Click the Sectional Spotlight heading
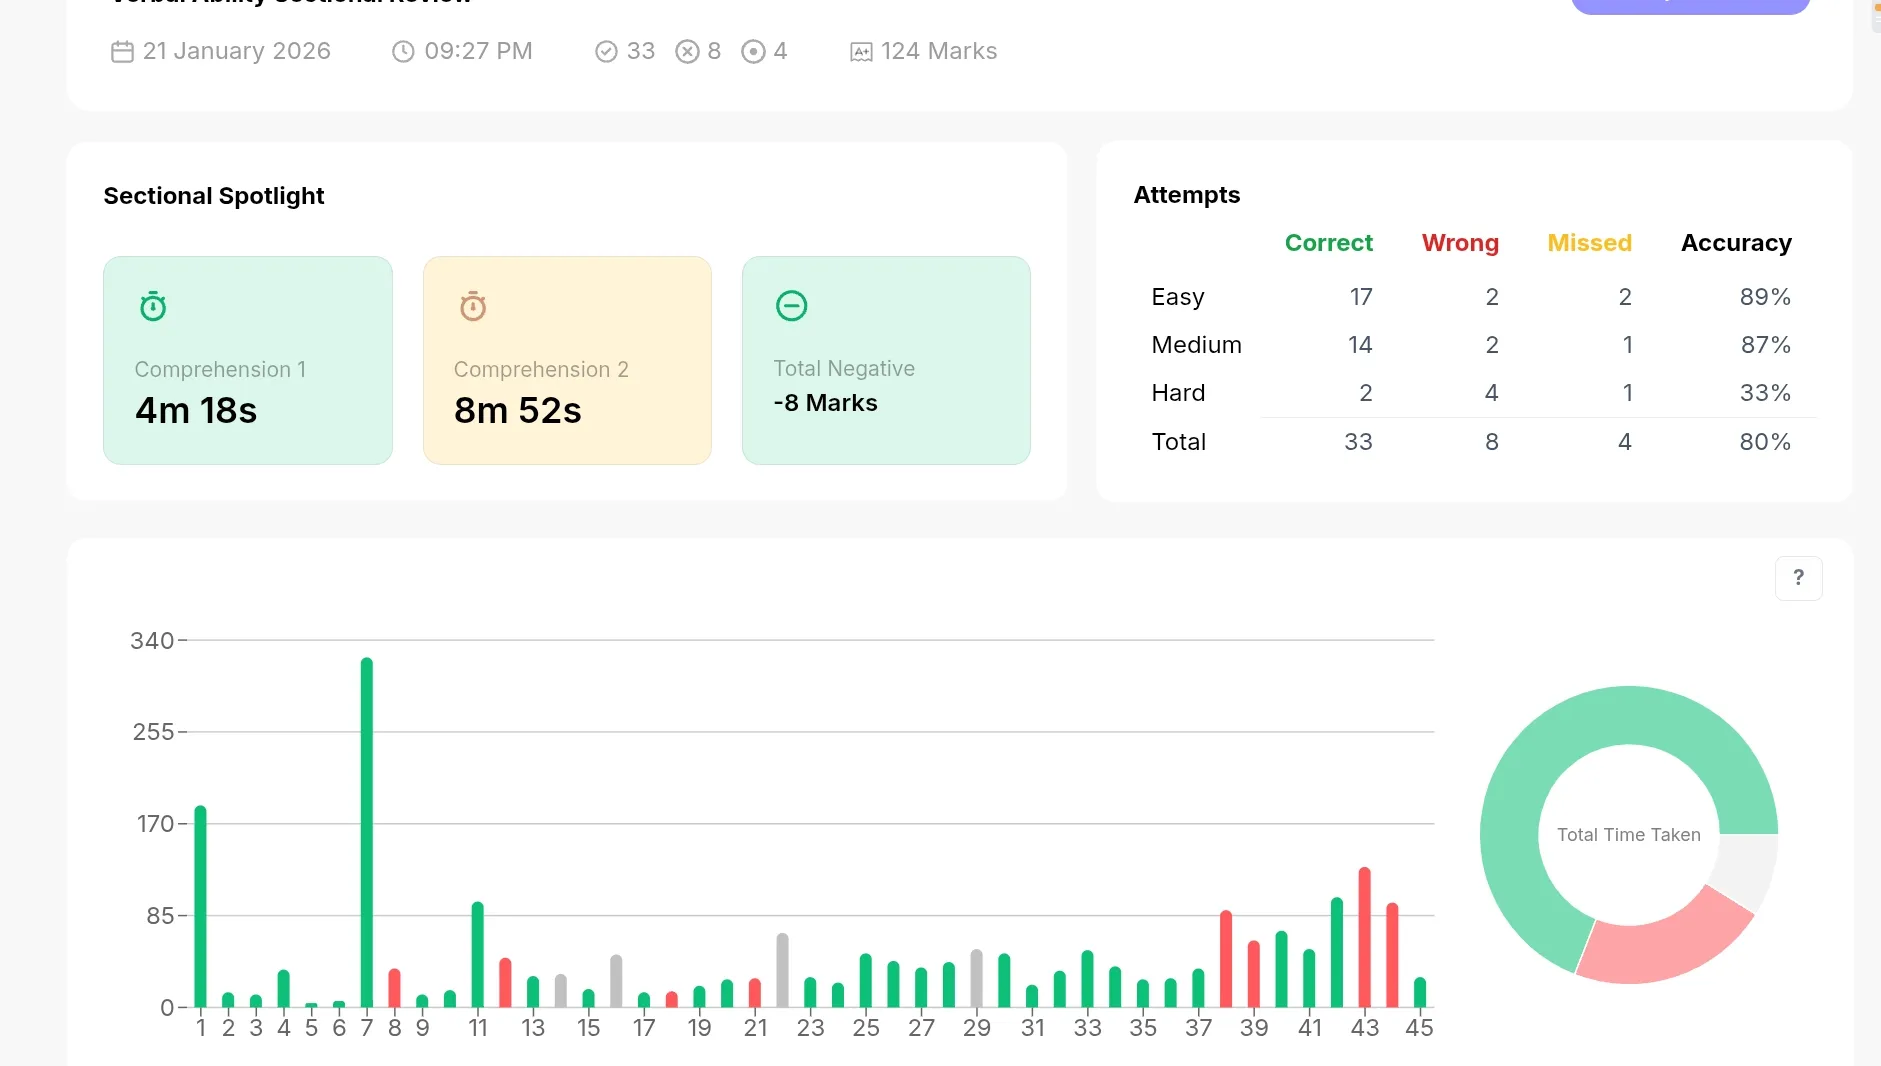 [214, 196]
